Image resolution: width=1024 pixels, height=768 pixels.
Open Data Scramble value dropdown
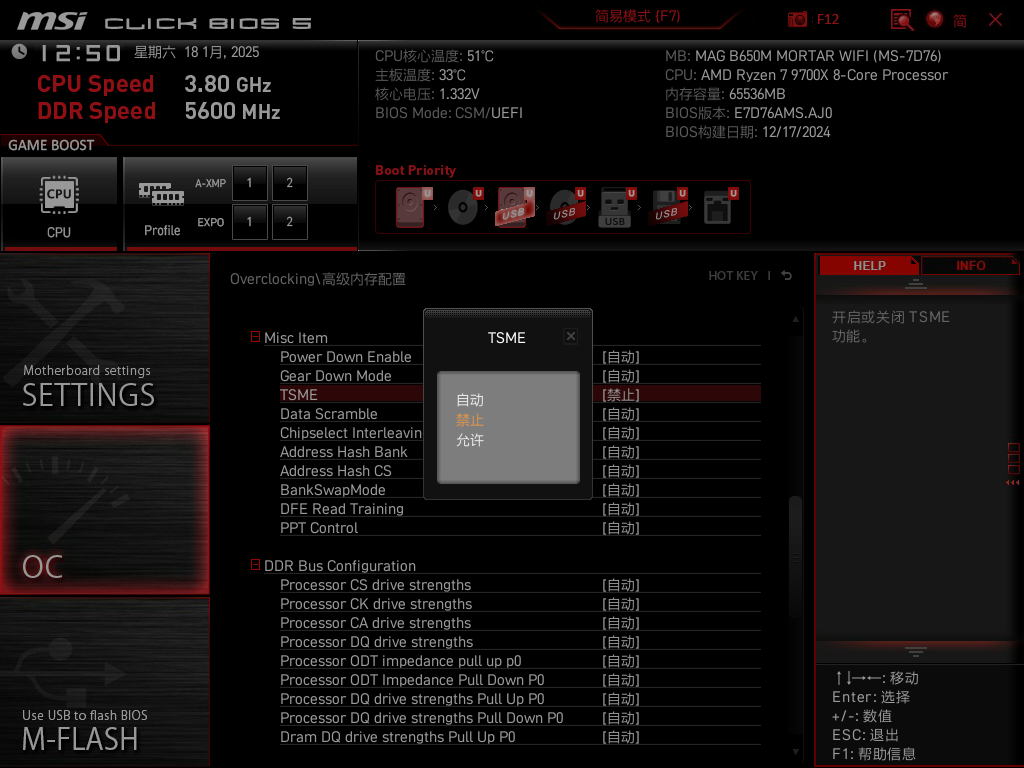[x=620, y=414]
